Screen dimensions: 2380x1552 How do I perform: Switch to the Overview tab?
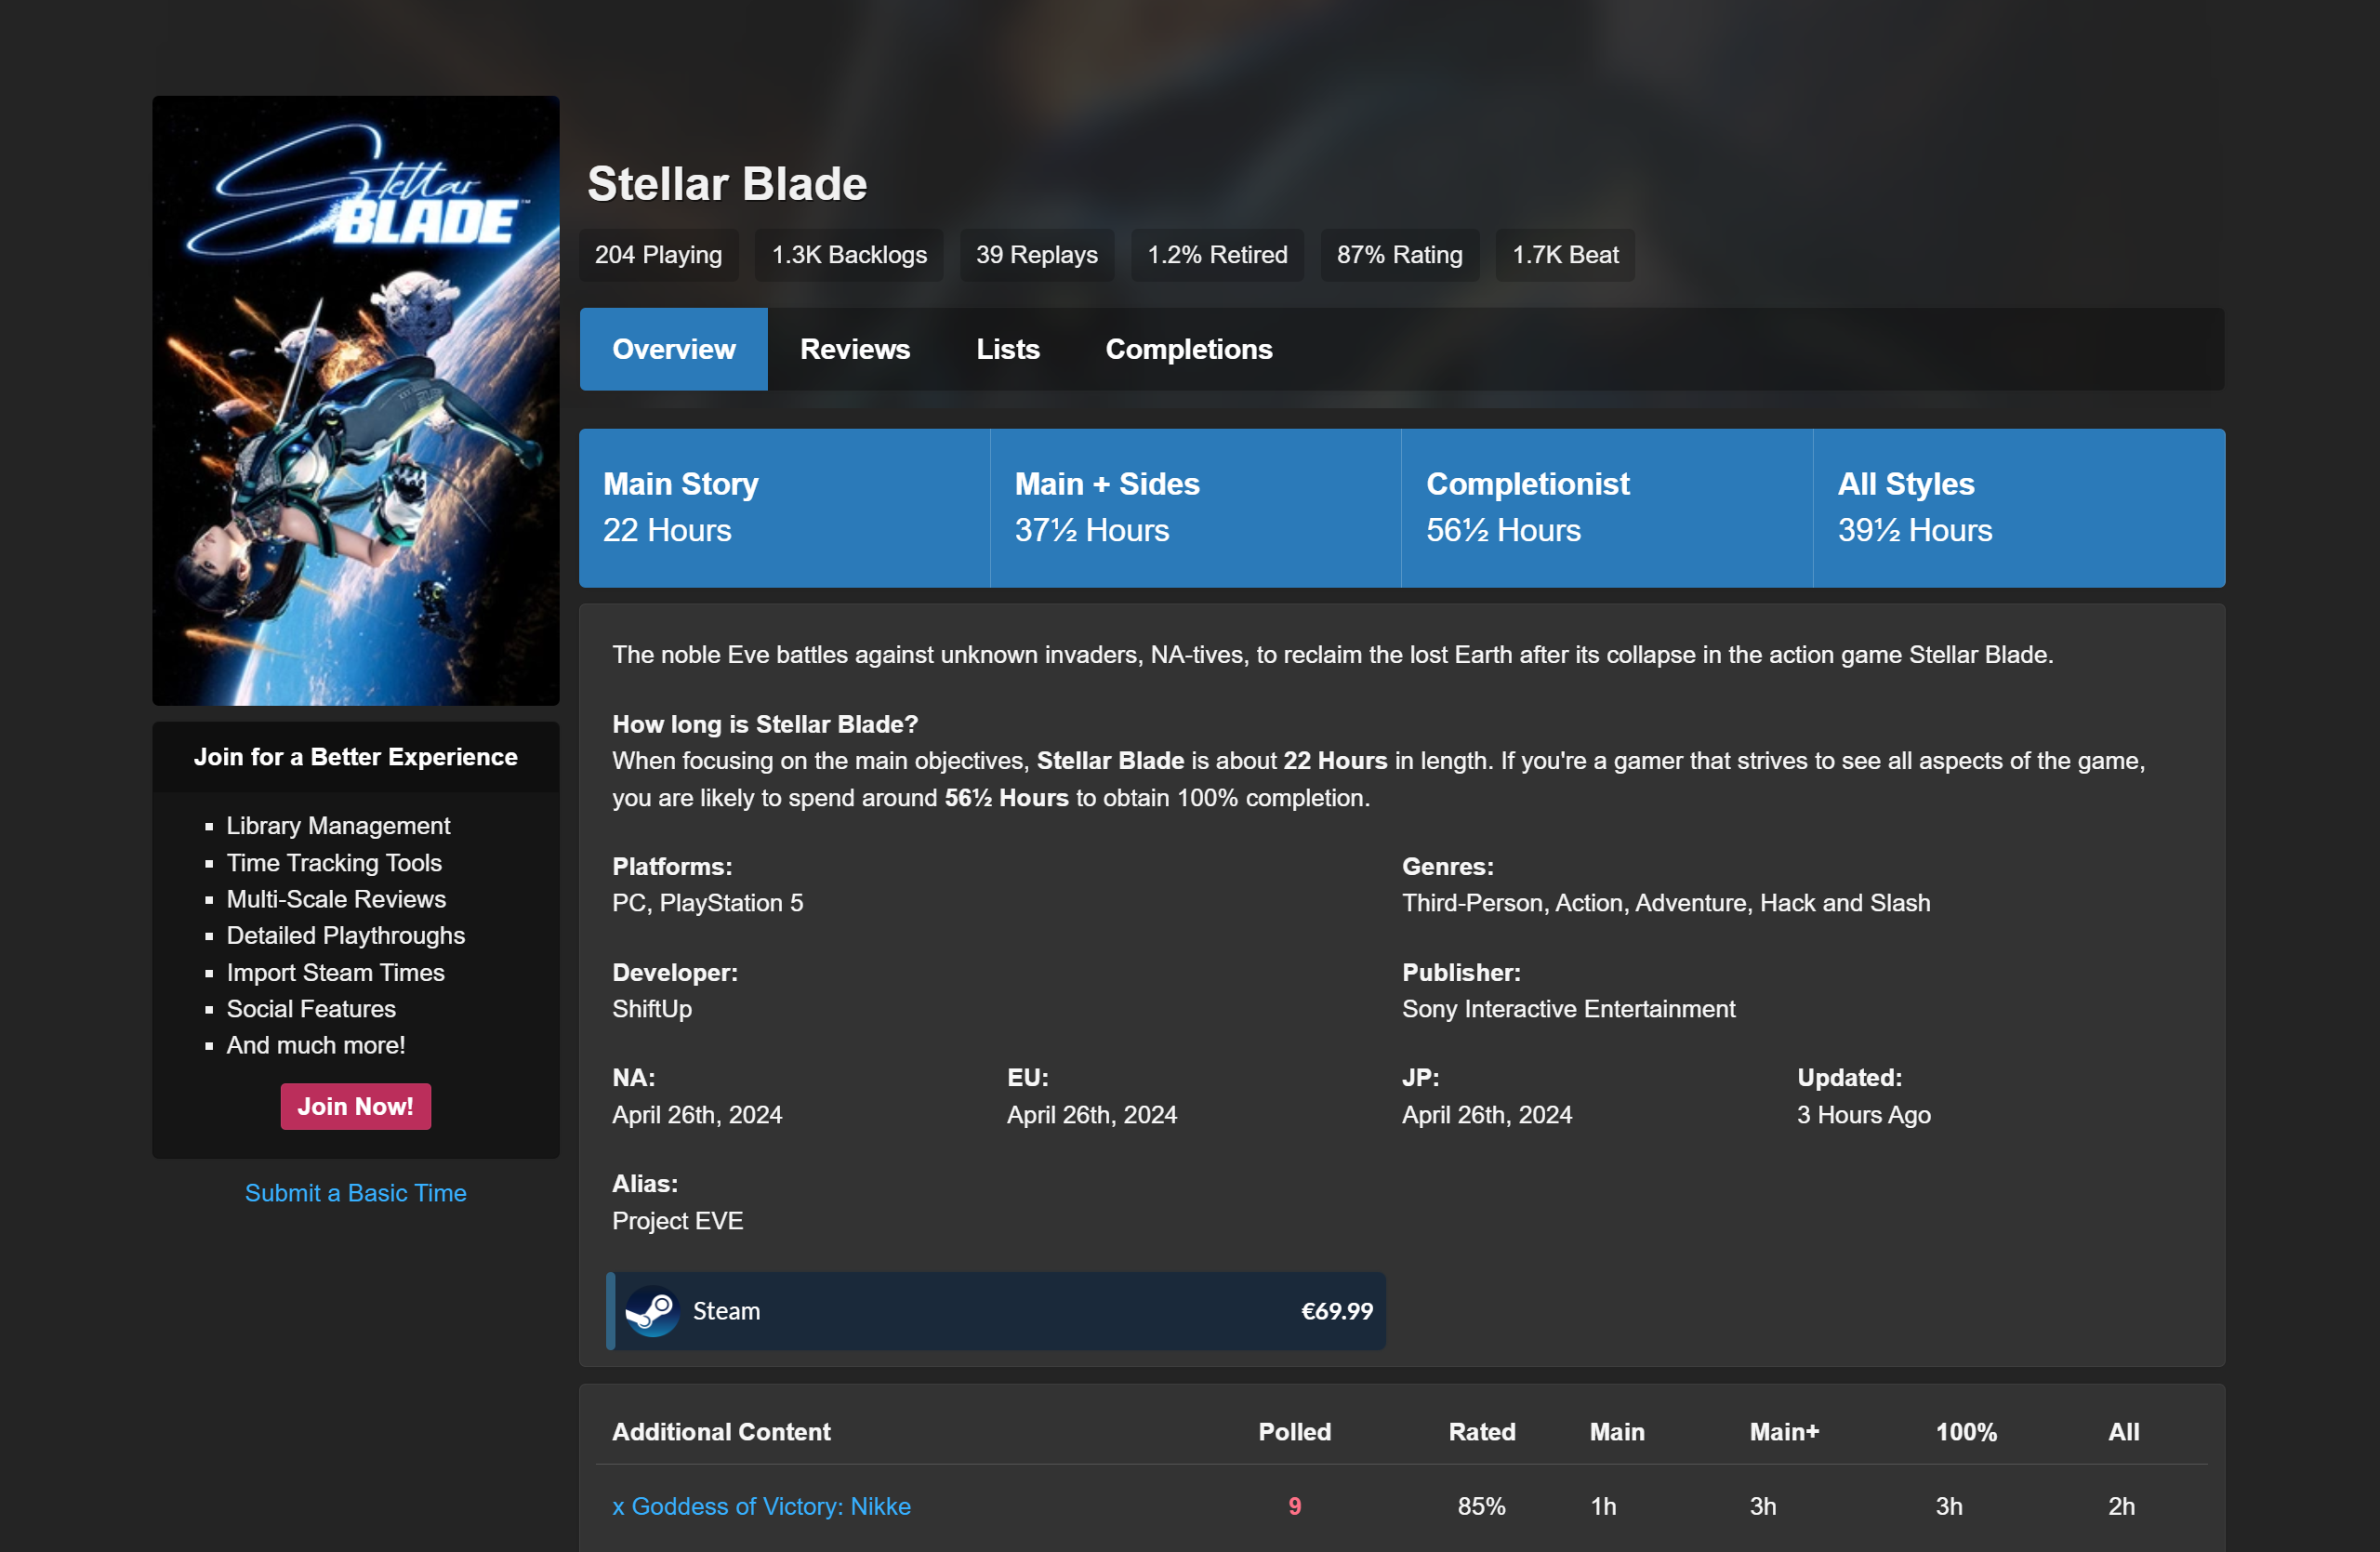(673, 349)
